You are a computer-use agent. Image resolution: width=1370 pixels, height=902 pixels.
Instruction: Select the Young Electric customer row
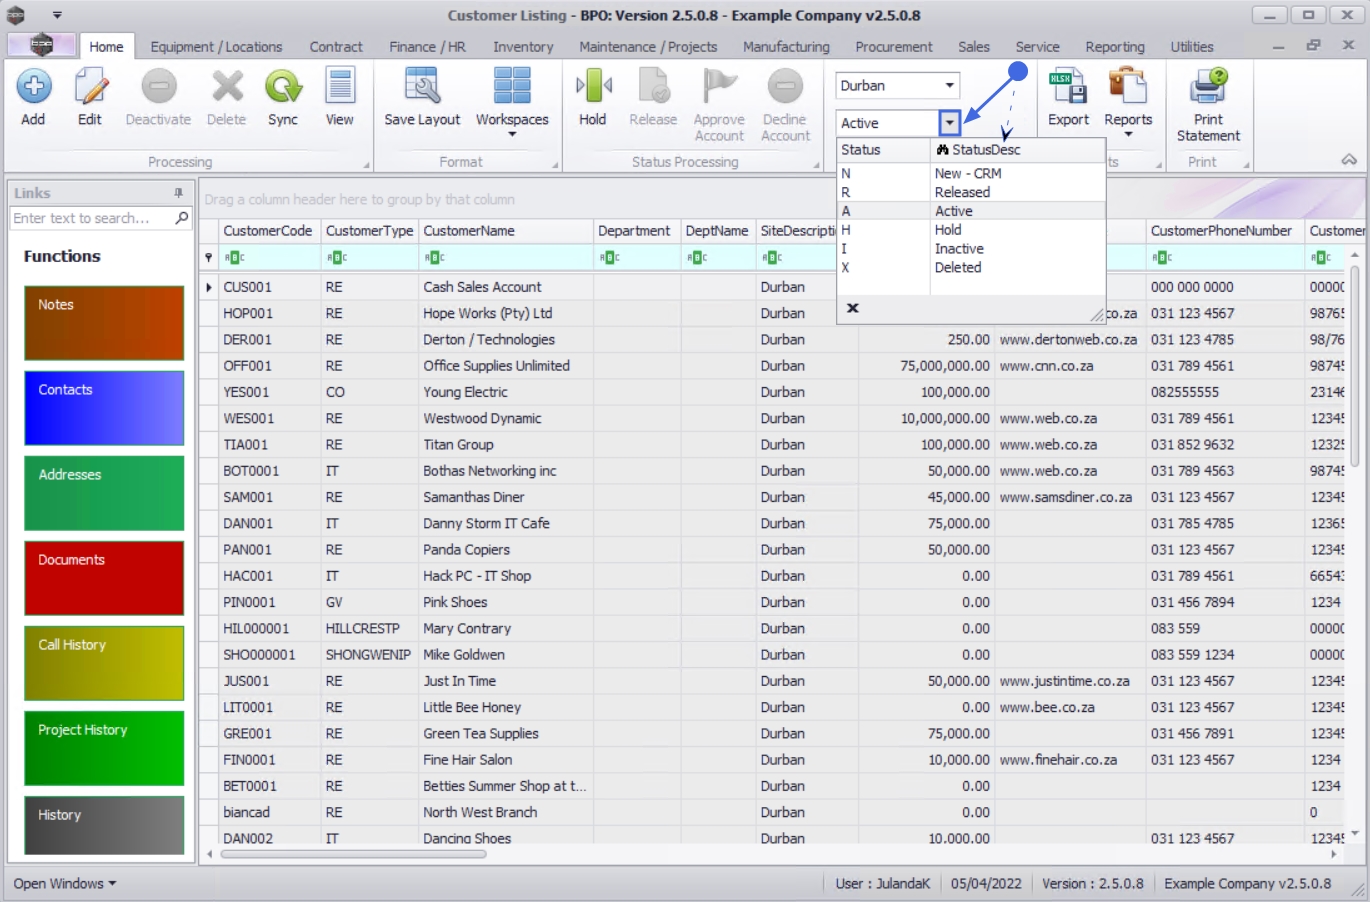pos(773,392)
